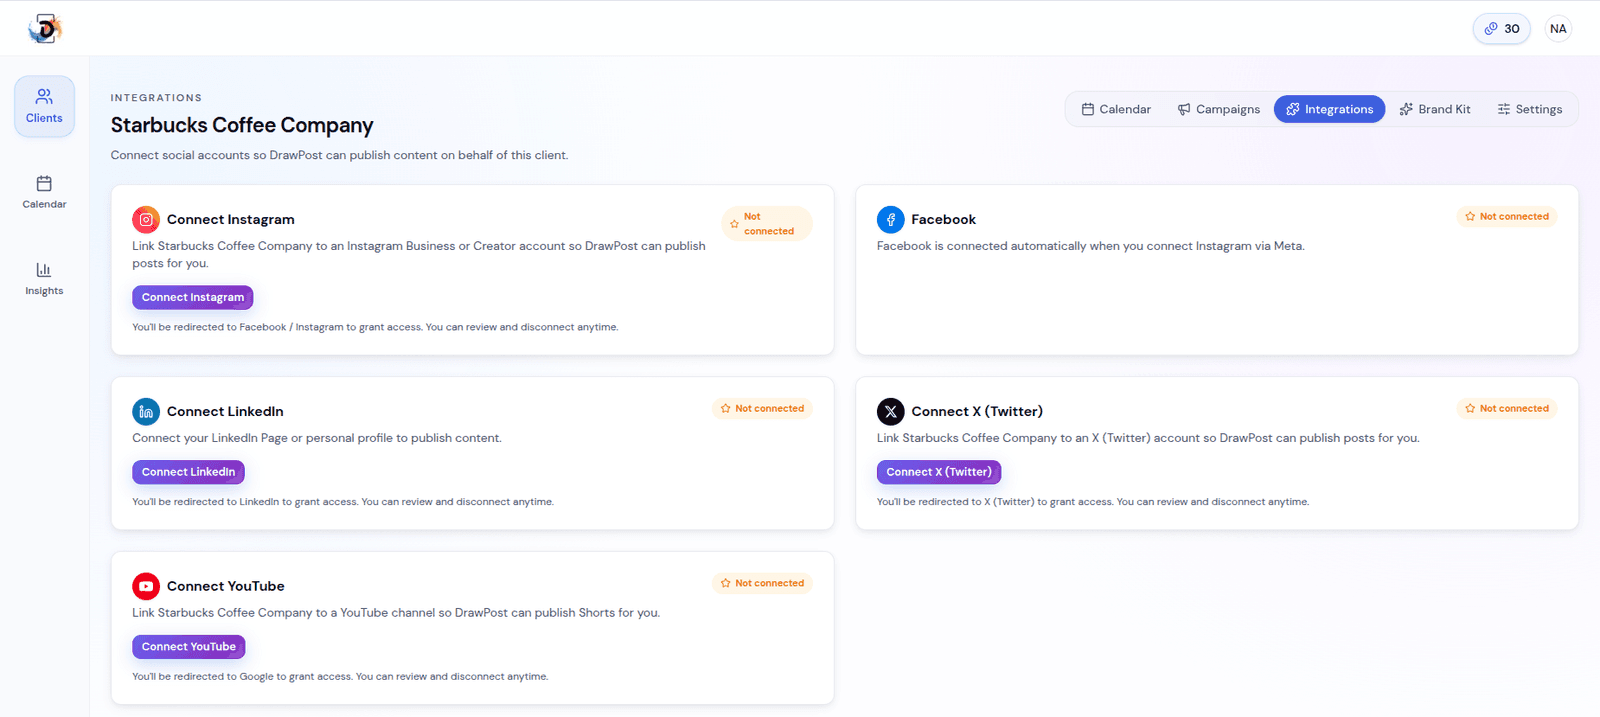
Task: Open the credits counter showing 30
Action: [x=1501, y=28]
